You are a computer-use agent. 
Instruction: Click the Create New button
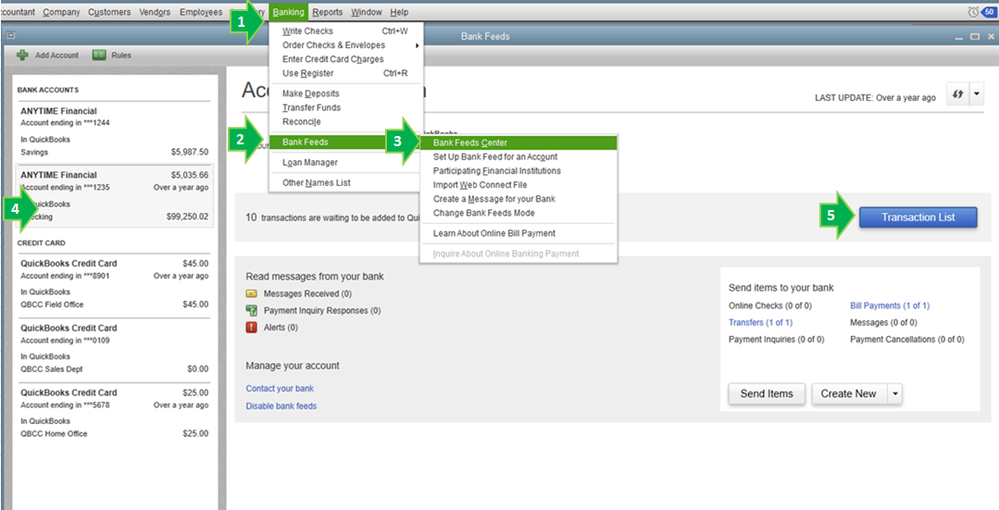(x=849, y=394)
